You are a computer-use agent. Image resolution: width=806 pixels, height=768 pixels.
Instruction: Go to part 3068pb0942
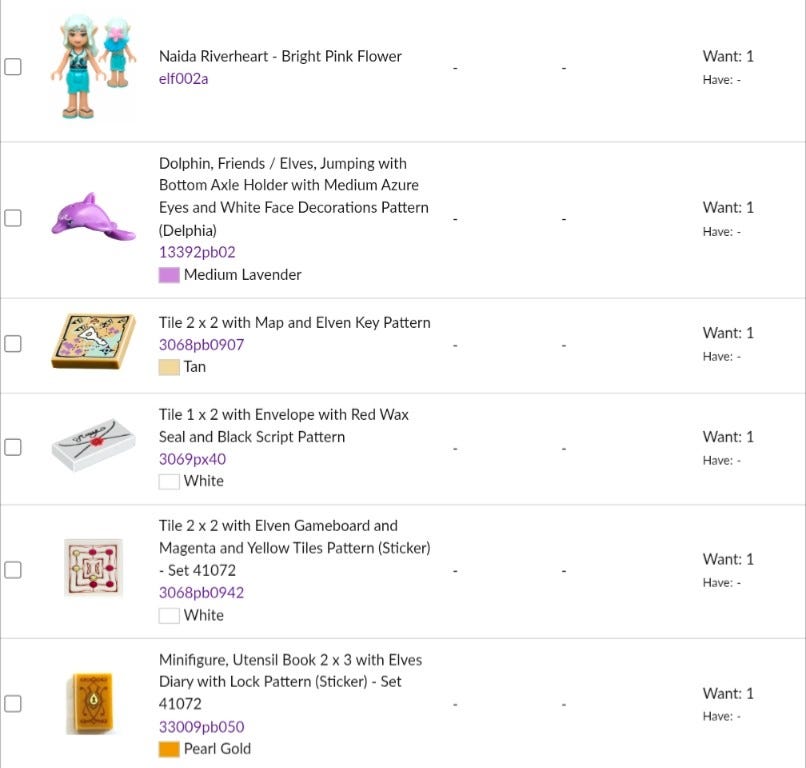click(x=201, y=592)
